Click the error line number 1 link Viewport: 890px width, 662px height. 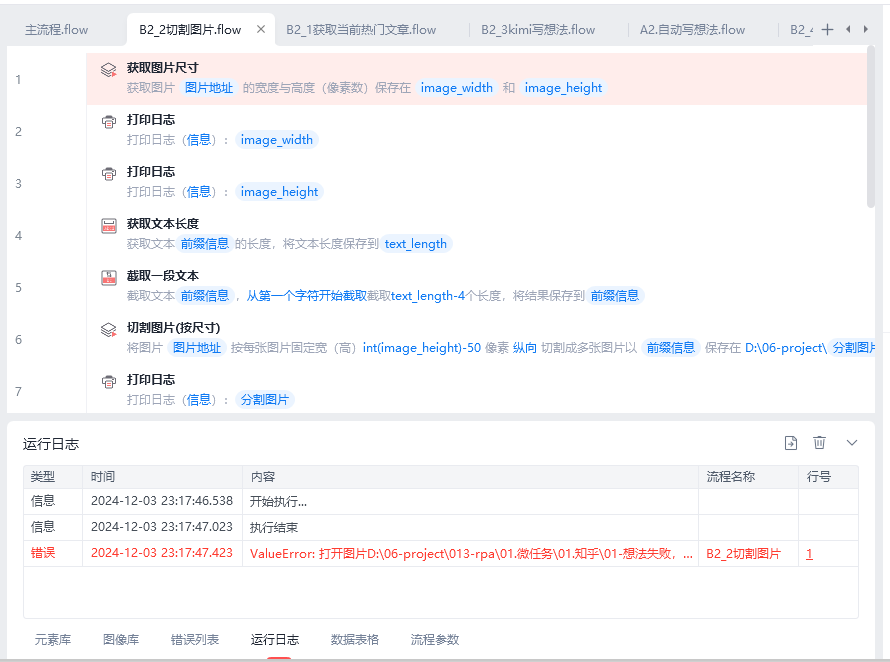[809, 554]
